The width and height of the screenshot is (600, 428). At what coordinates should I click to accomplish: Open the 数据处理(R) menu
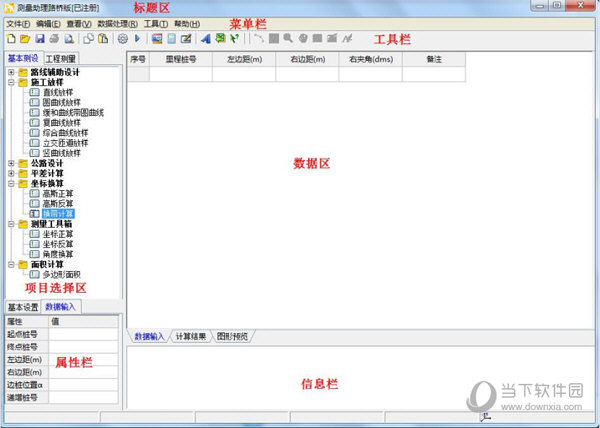(x=117, y=24)
